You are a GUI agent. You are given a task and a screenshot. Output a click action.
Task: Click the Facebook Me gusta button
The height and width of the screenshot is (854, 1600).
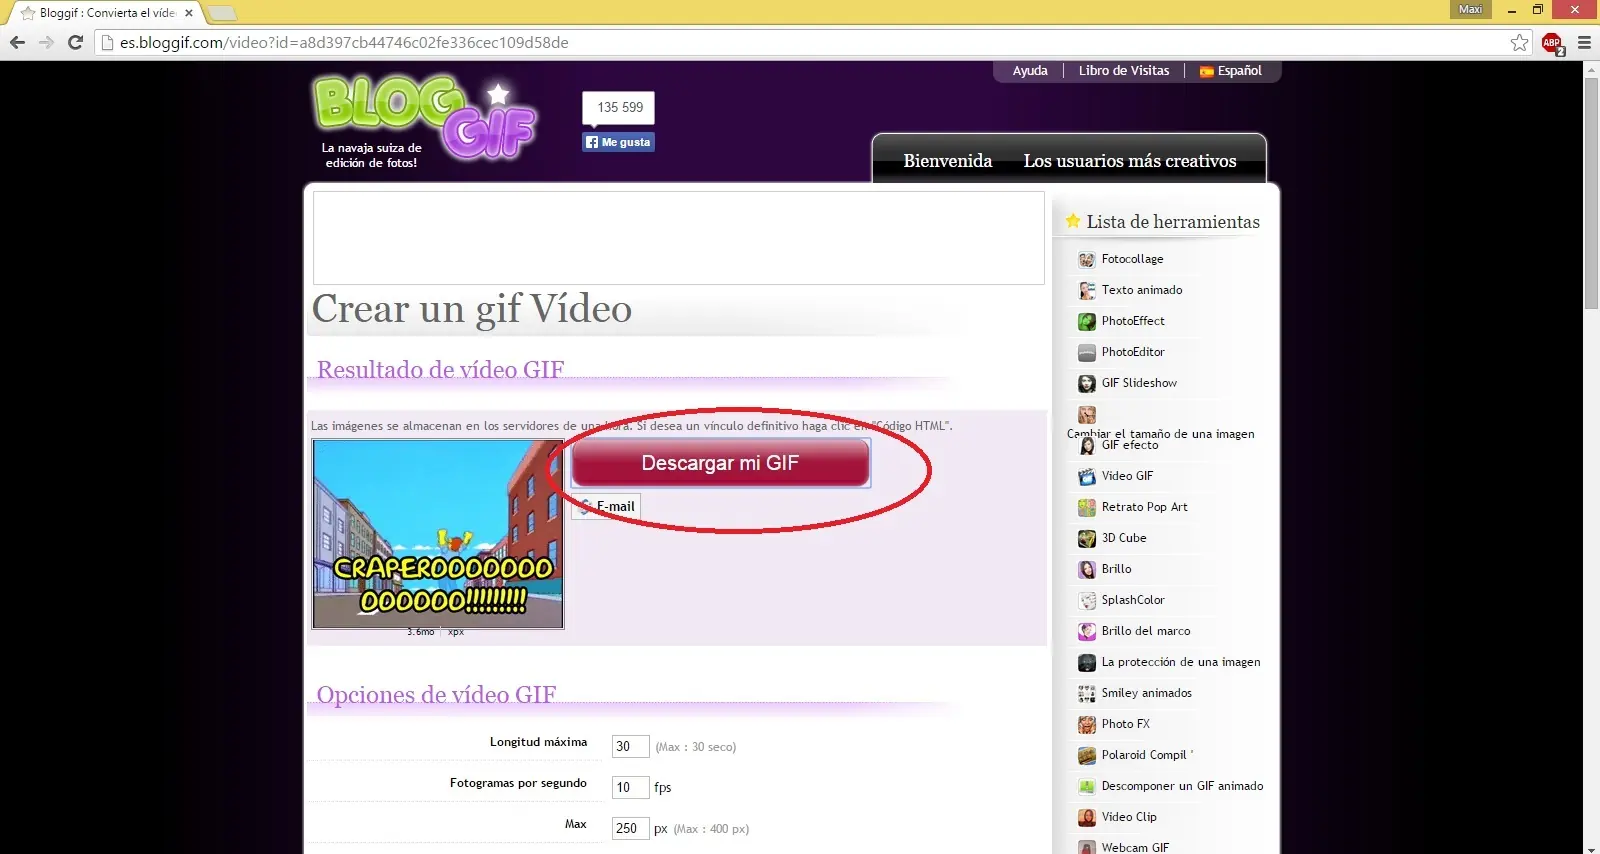click(618, 143)
